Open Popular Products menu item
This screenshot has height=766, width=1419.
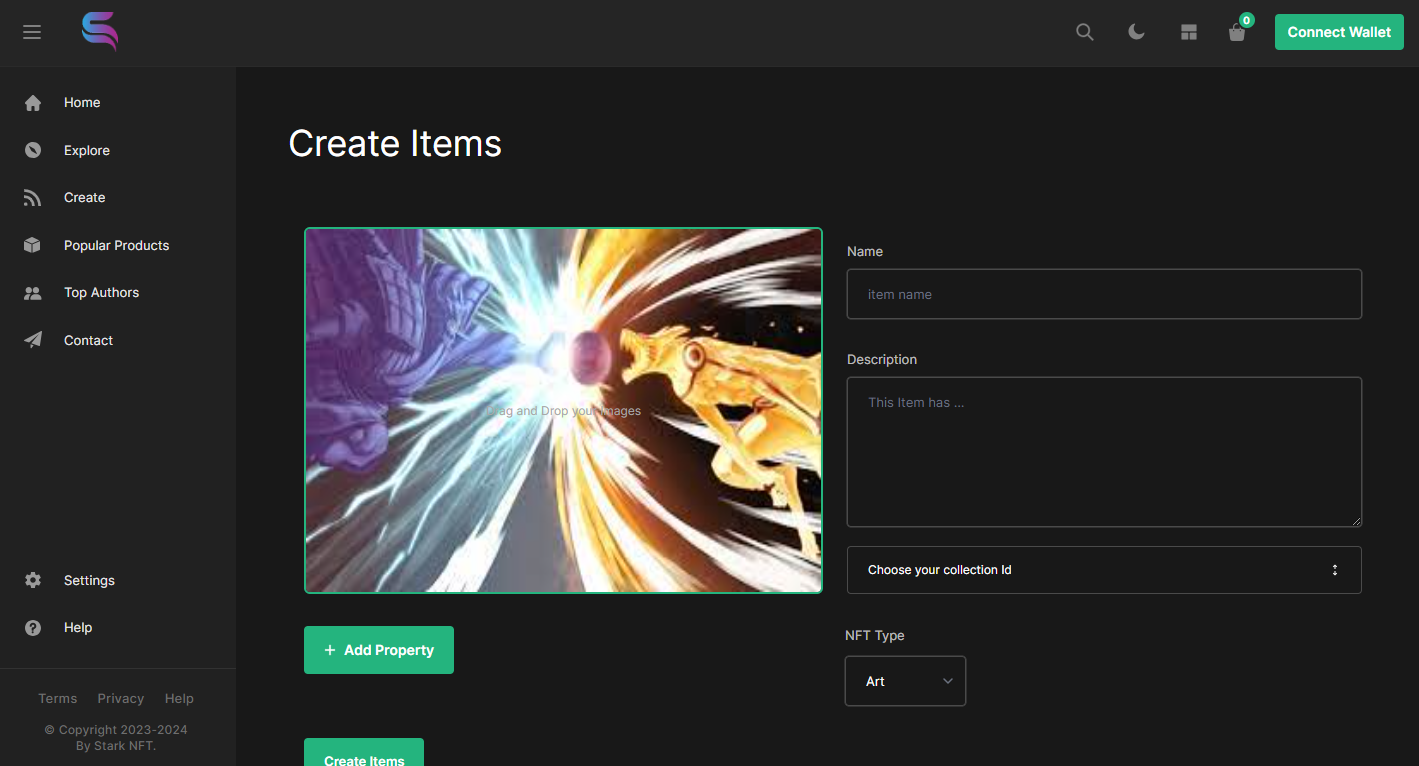click(118, 245)
